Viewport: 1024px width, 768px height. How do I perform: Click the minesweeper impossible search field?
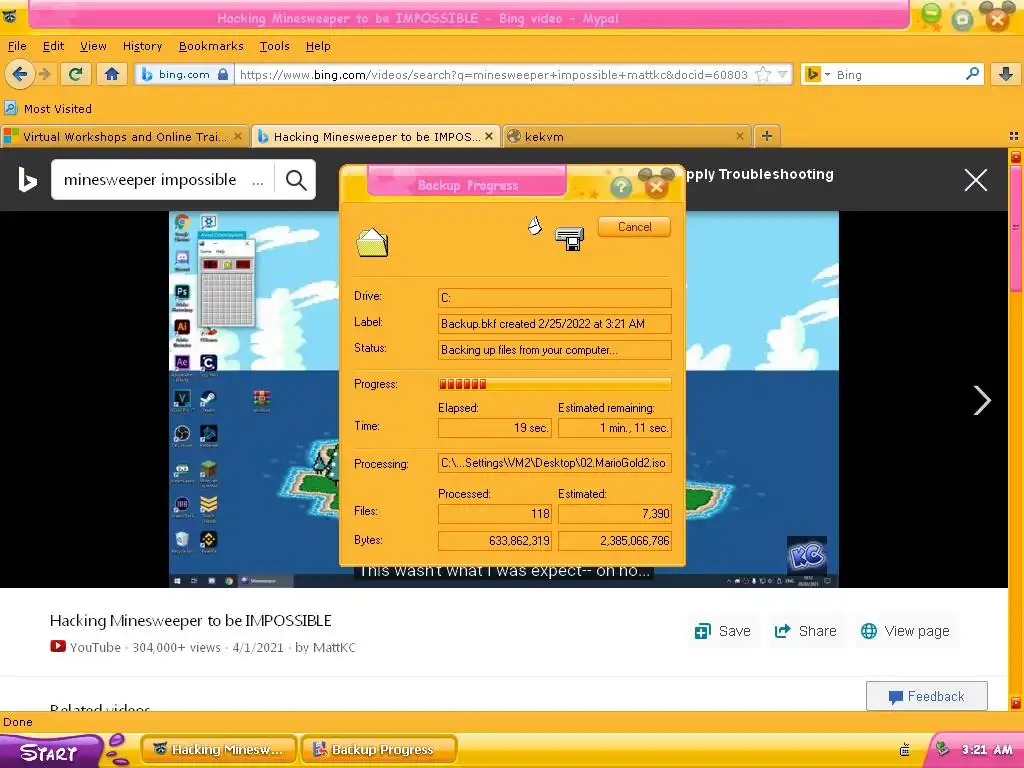click(x=162, y=180)
